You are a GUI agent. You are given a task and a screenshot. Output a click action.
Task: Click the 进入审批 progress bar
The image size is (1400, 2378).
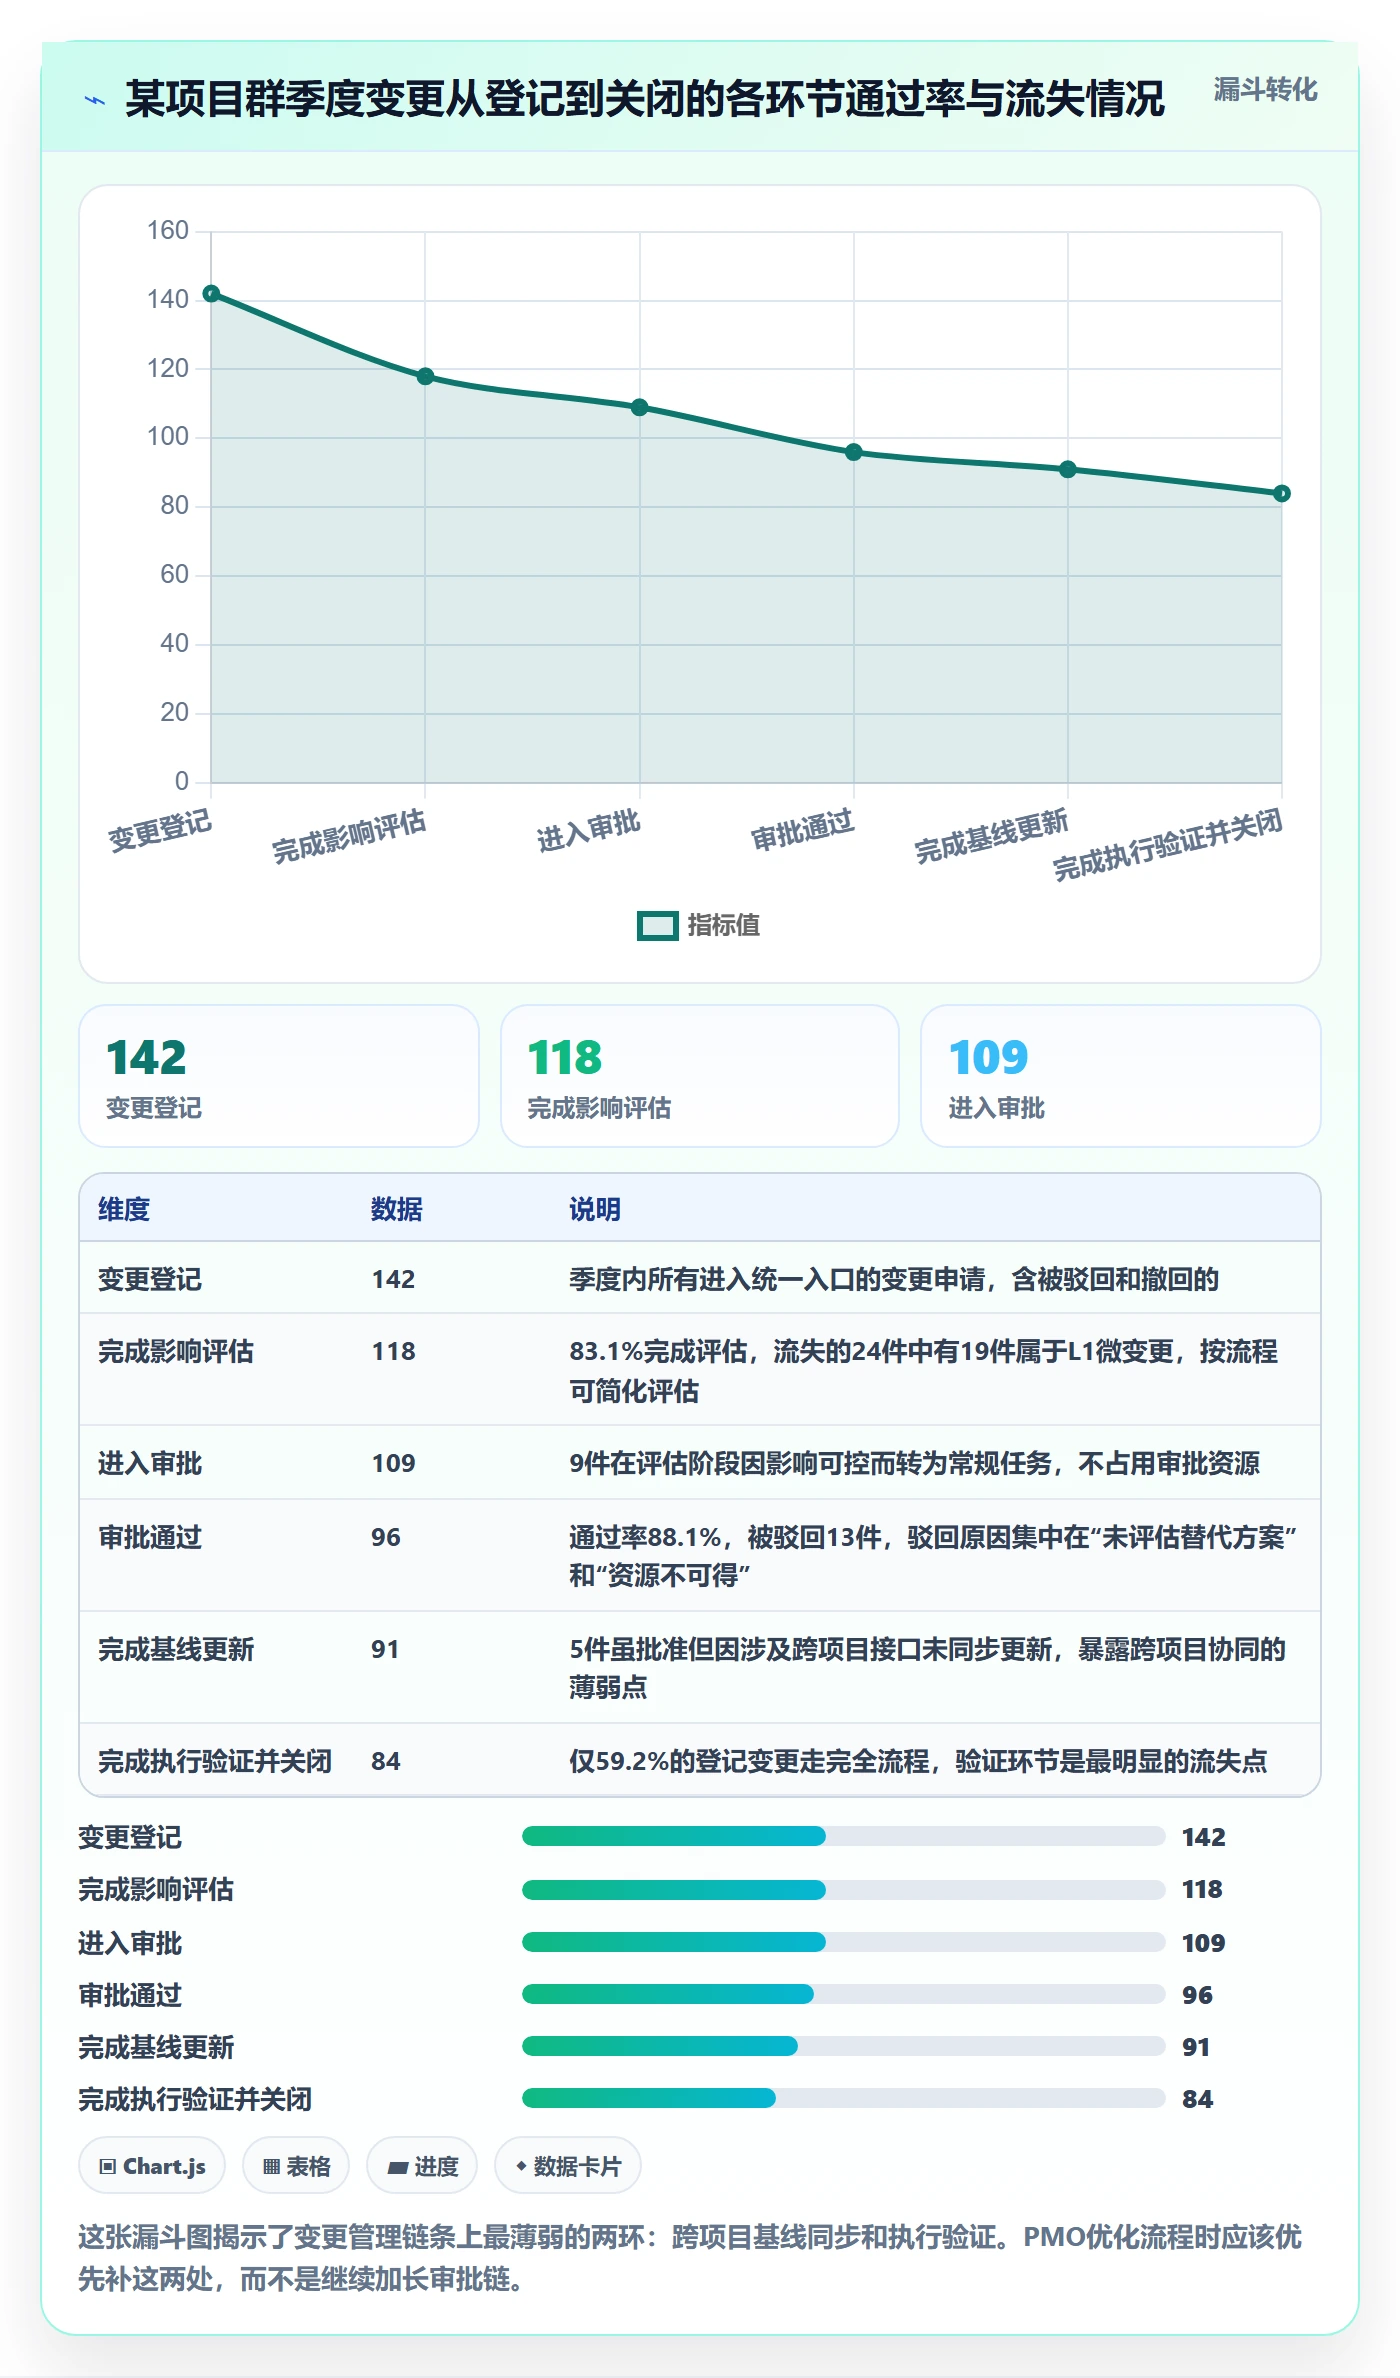843,1942
